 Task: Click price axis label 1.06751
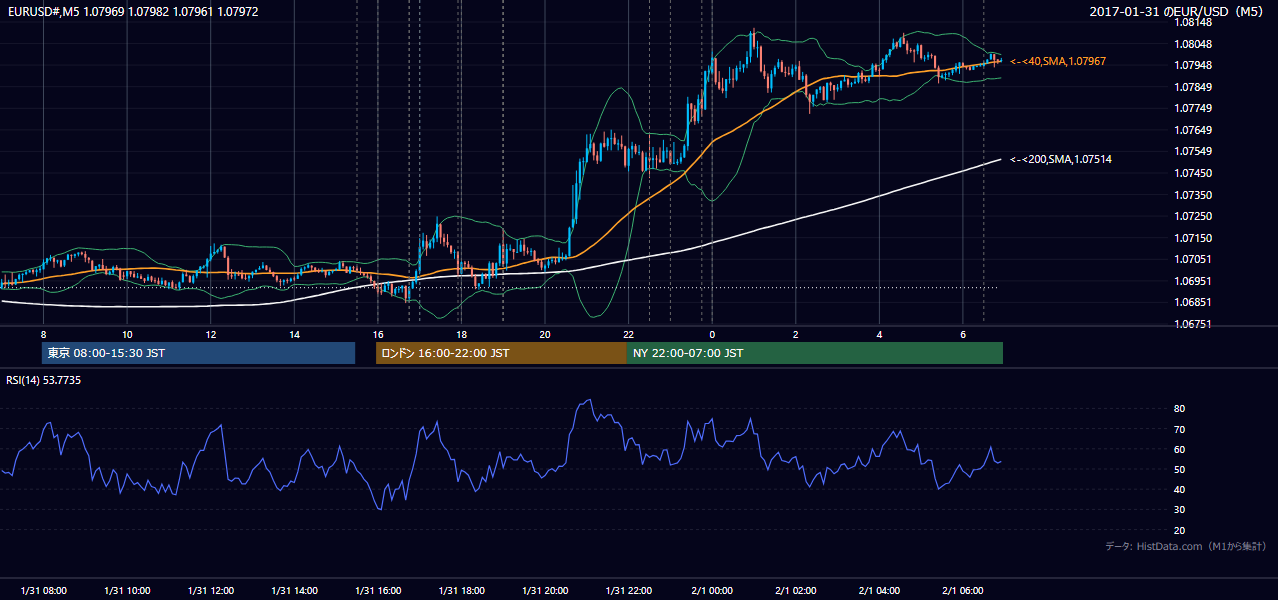tap(1195, 324)
